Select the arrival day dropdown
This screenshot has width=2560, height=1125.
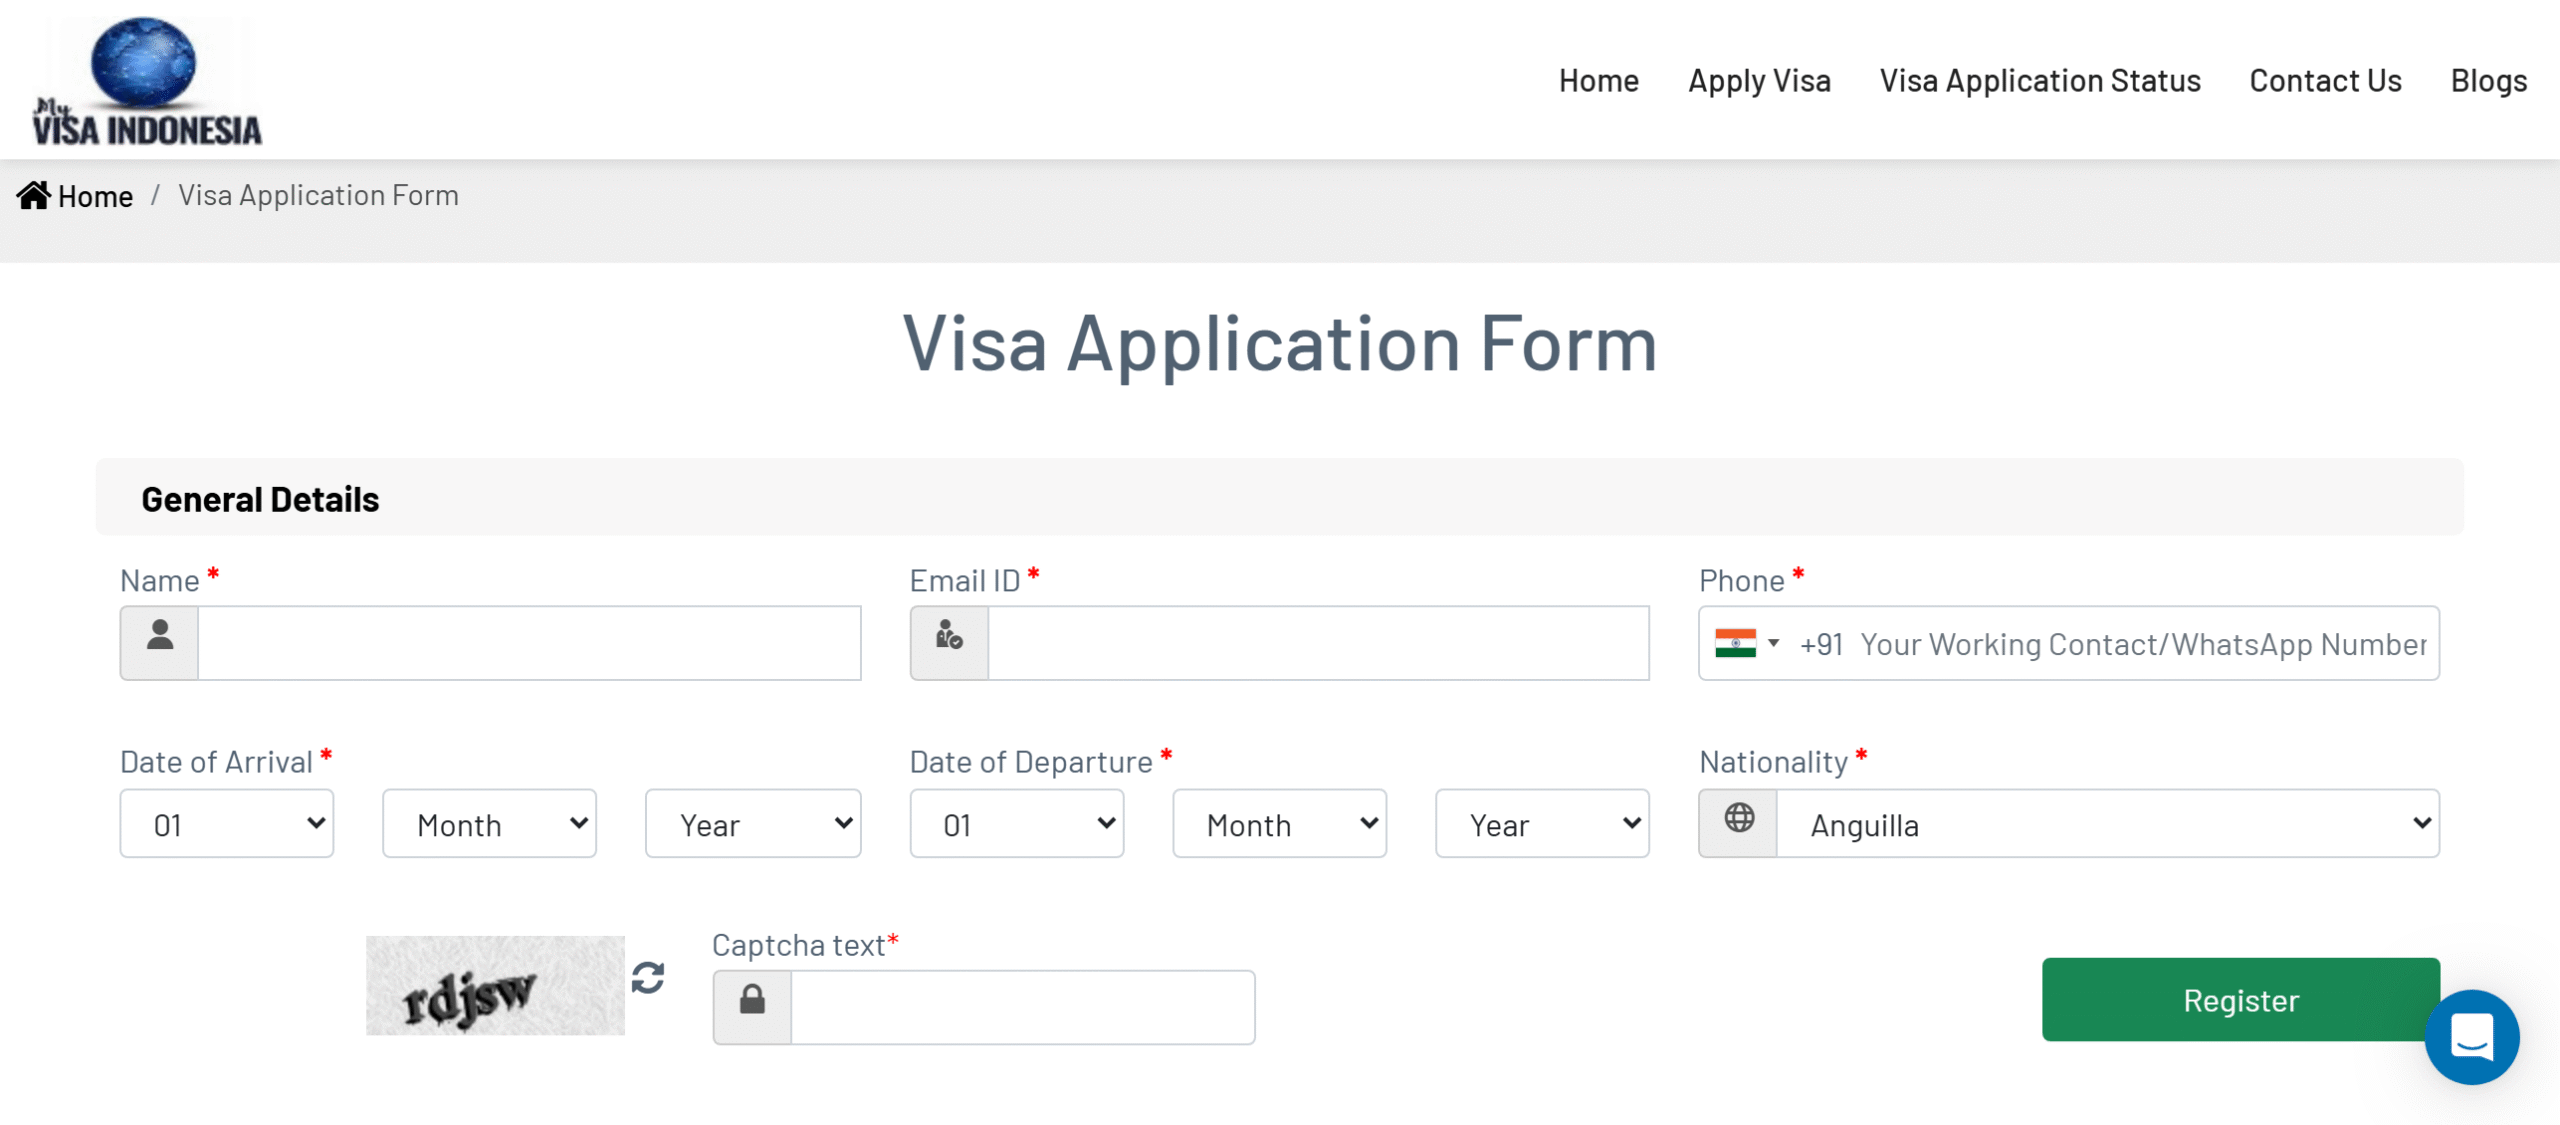(x=227, y=823)
